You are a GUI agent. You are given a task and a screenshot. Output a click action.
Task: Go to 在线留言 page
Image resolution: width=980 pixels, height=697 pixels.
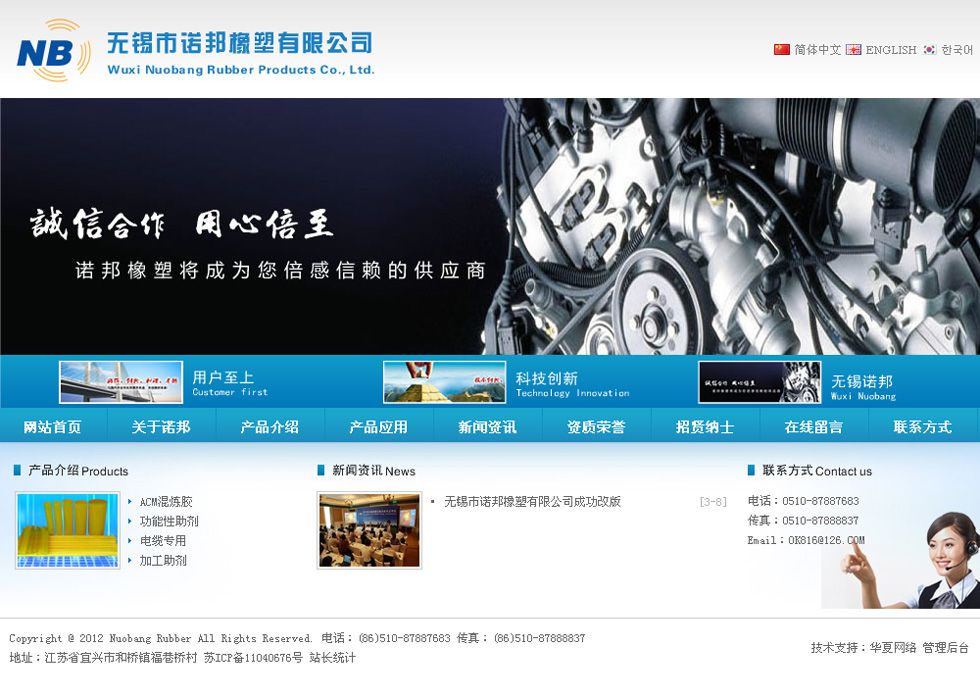click(813, 427)
